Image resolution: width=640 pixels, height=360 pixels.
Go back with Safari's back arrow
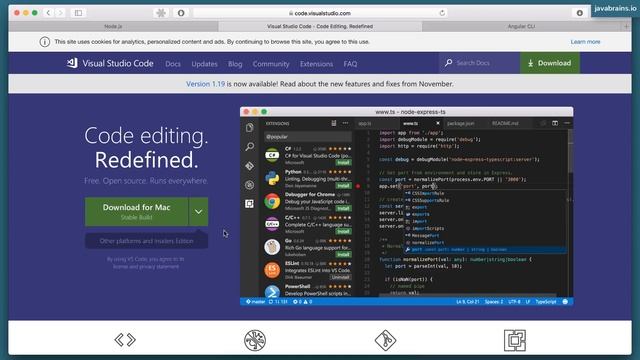pyautogui.click(x=48, y=13)
